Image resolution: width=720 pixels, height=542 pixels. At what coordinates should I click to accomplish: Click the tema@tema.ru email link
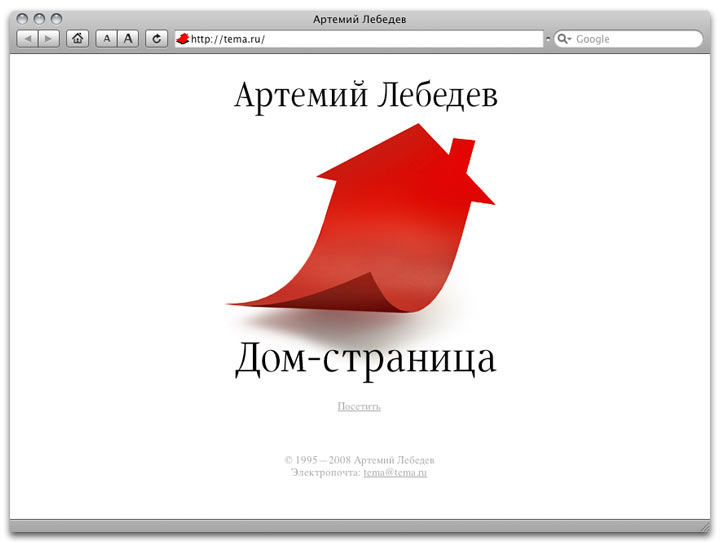point(395,472)
